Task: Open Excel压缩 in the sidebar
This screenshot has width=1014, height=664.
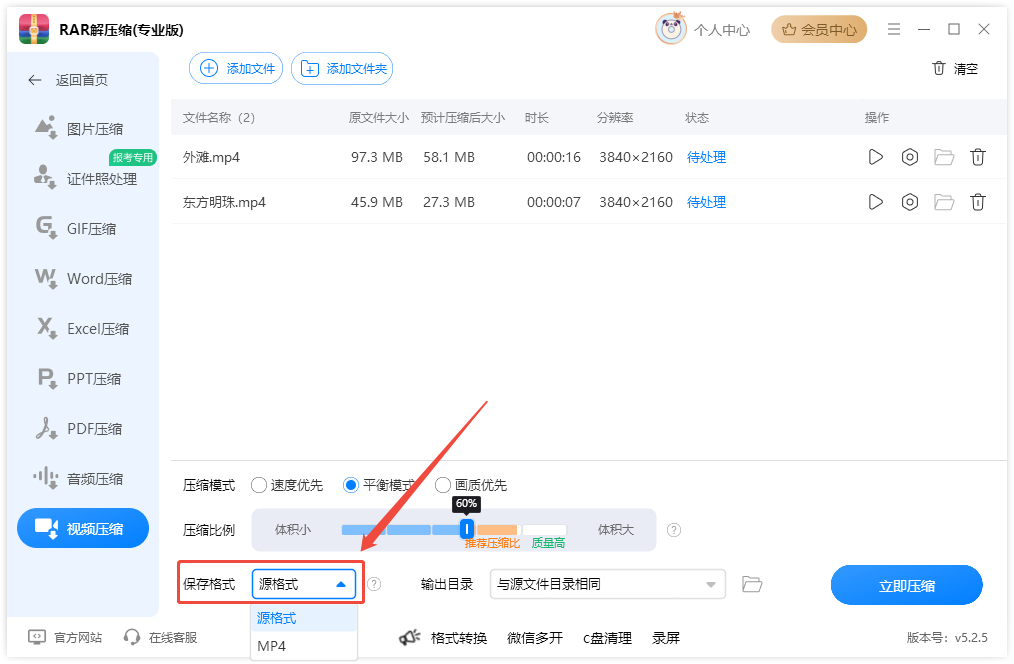Action: click(x=83, y=328)
